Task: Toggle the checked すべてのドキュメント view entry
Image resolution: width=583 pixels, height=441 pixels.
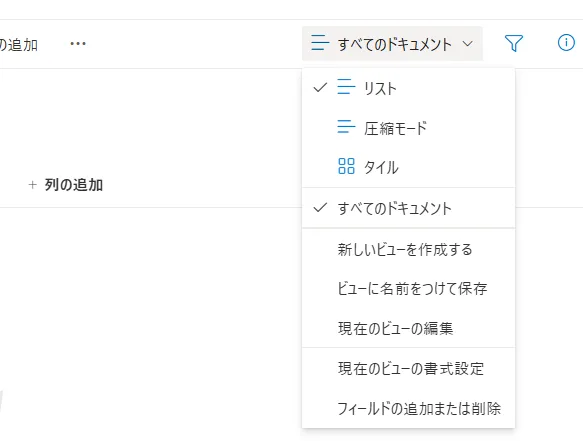Action: tap(408, 208)
